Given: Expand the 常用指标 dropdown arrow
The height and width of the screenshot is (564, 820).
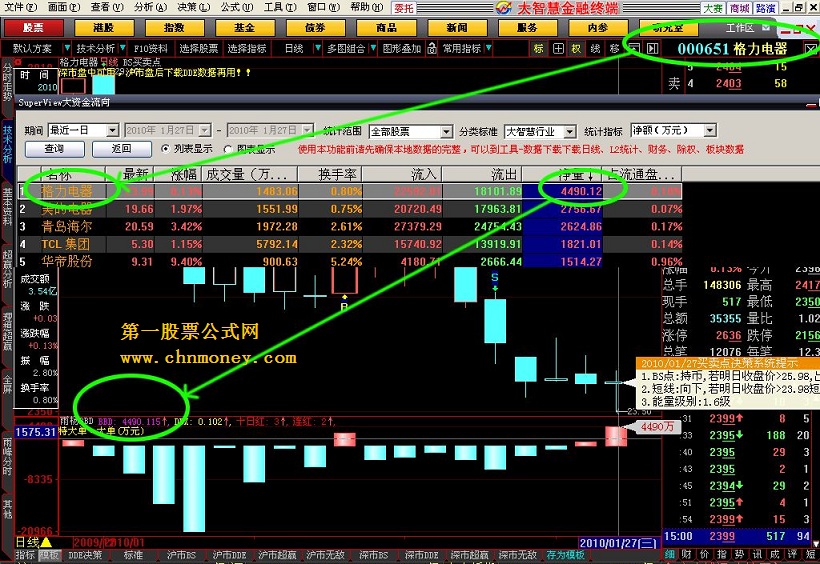Looking at the screenshot, I should (488, 49).
